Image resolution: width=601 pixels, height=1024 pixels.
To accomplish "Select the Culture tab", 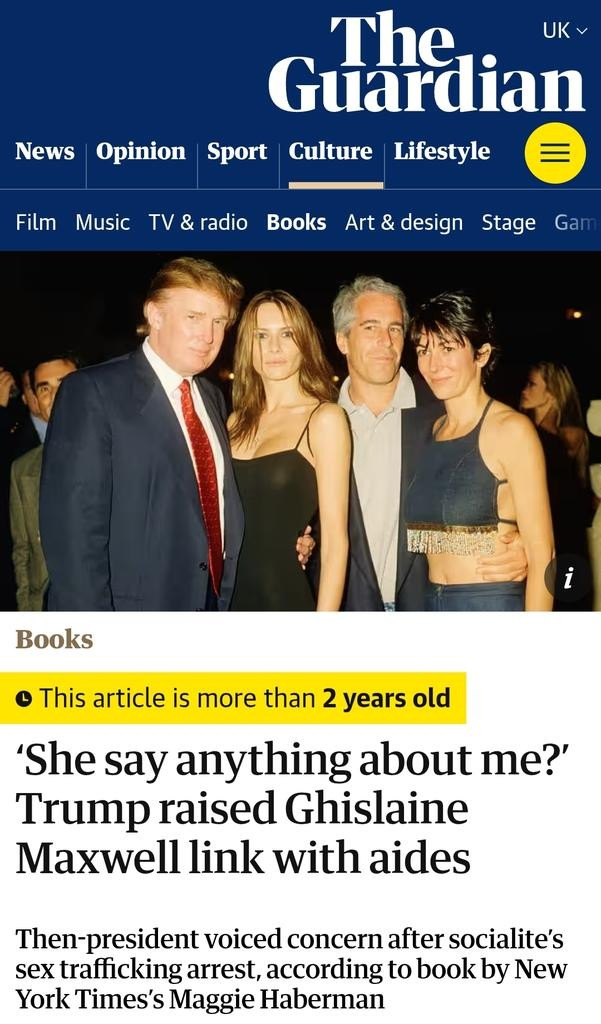I will 331,151.
